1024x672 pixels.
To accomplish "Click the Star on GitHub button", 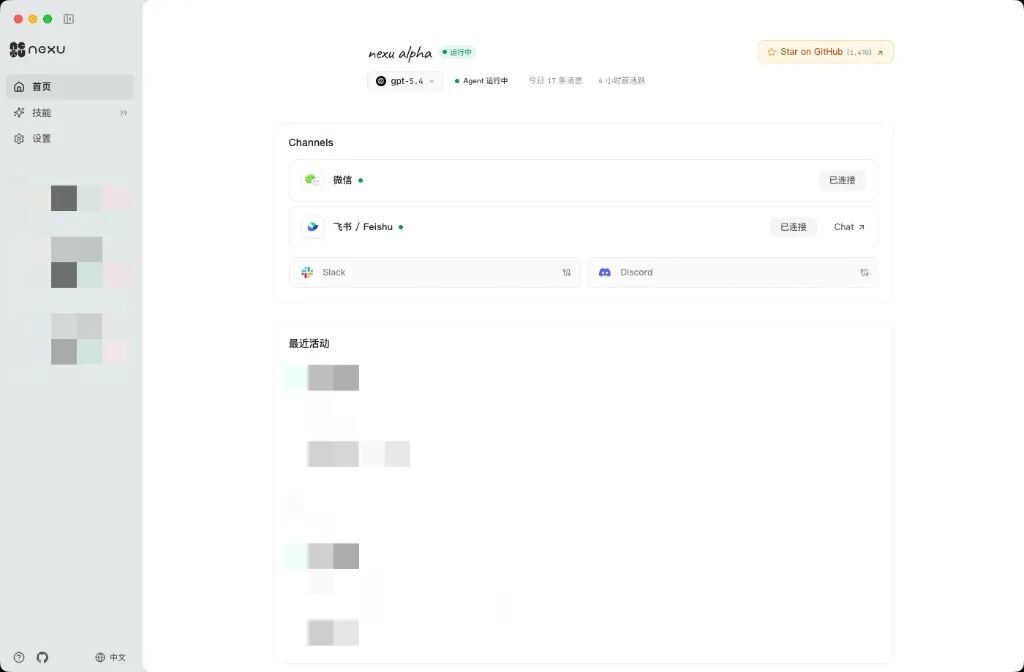I will (825, 51).
